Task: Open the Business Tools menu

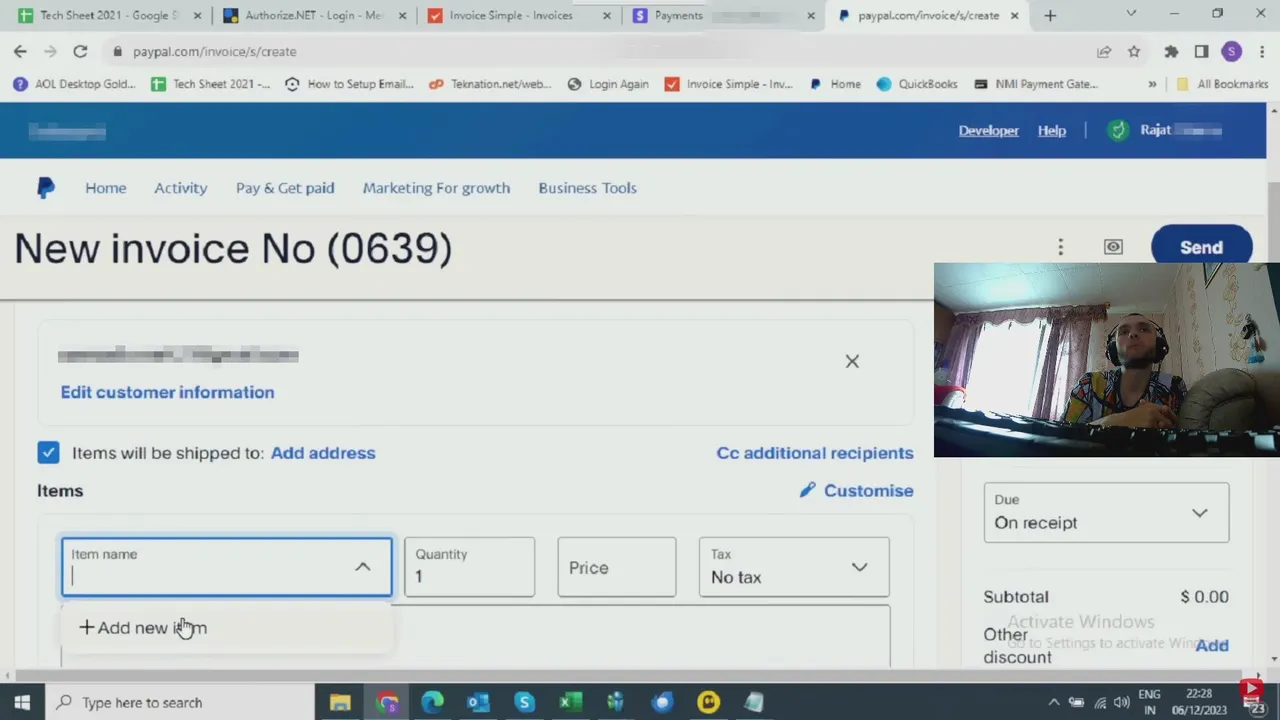Action: pos(587,188)
